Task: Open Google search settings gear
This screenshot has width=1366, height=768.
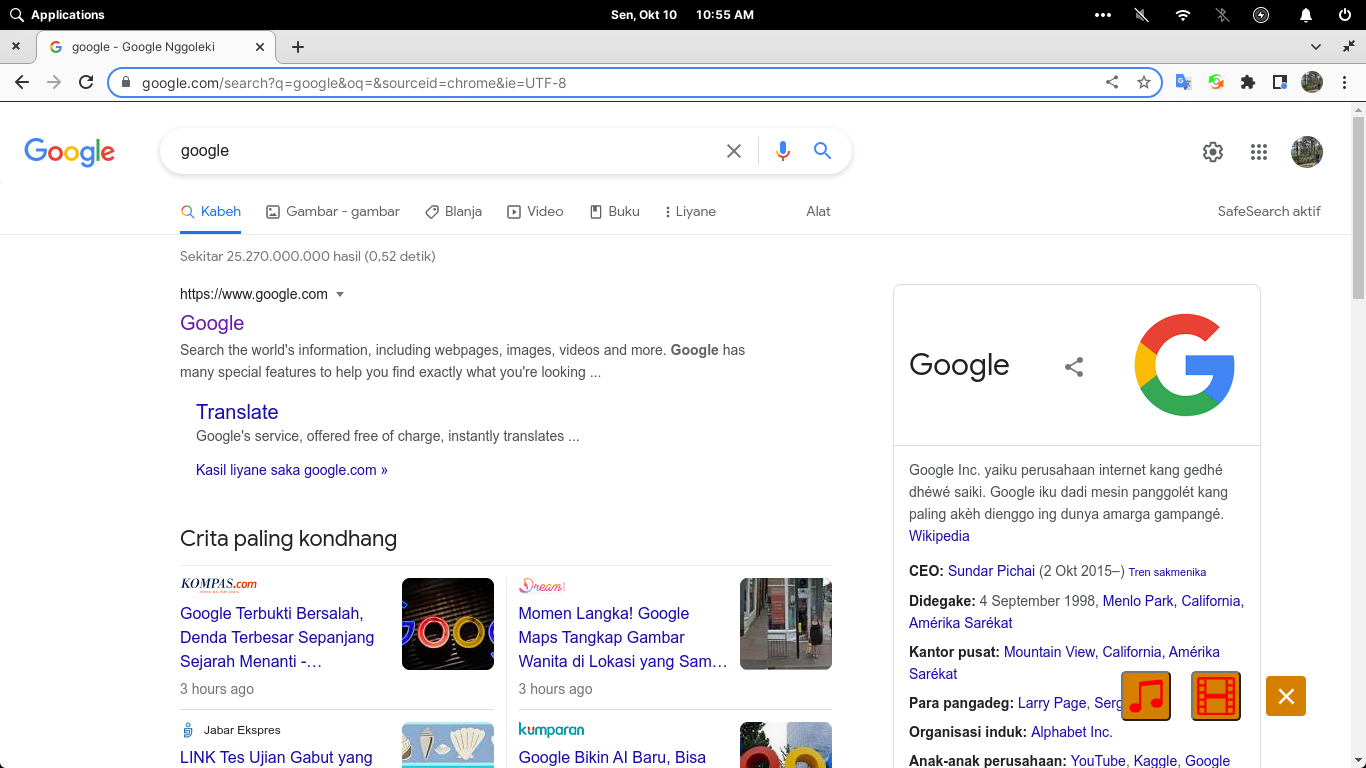Action: coord(1213,152)
